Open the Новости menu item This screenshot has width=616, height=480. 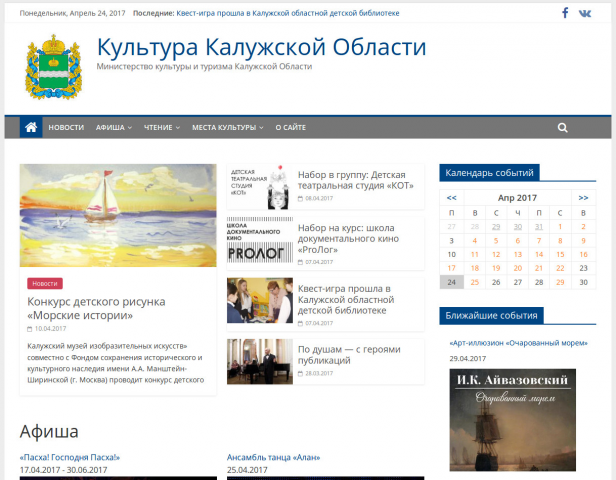66,128
